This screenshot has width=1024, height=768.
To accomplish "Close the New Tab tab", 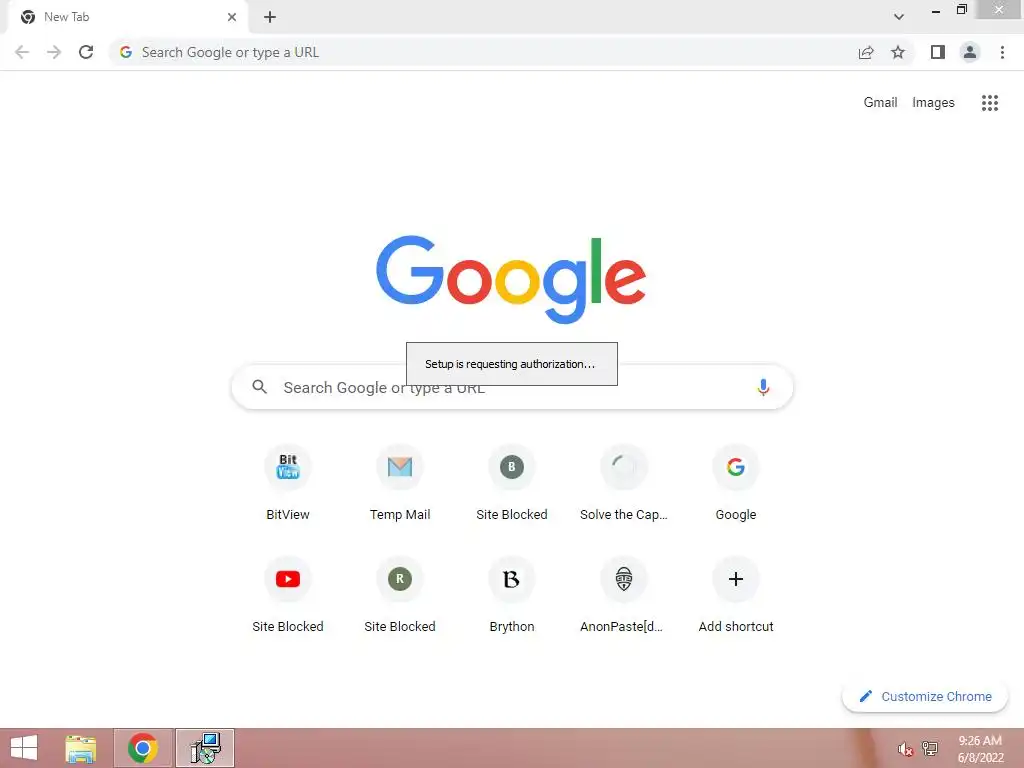I will (x=232, y=17).
